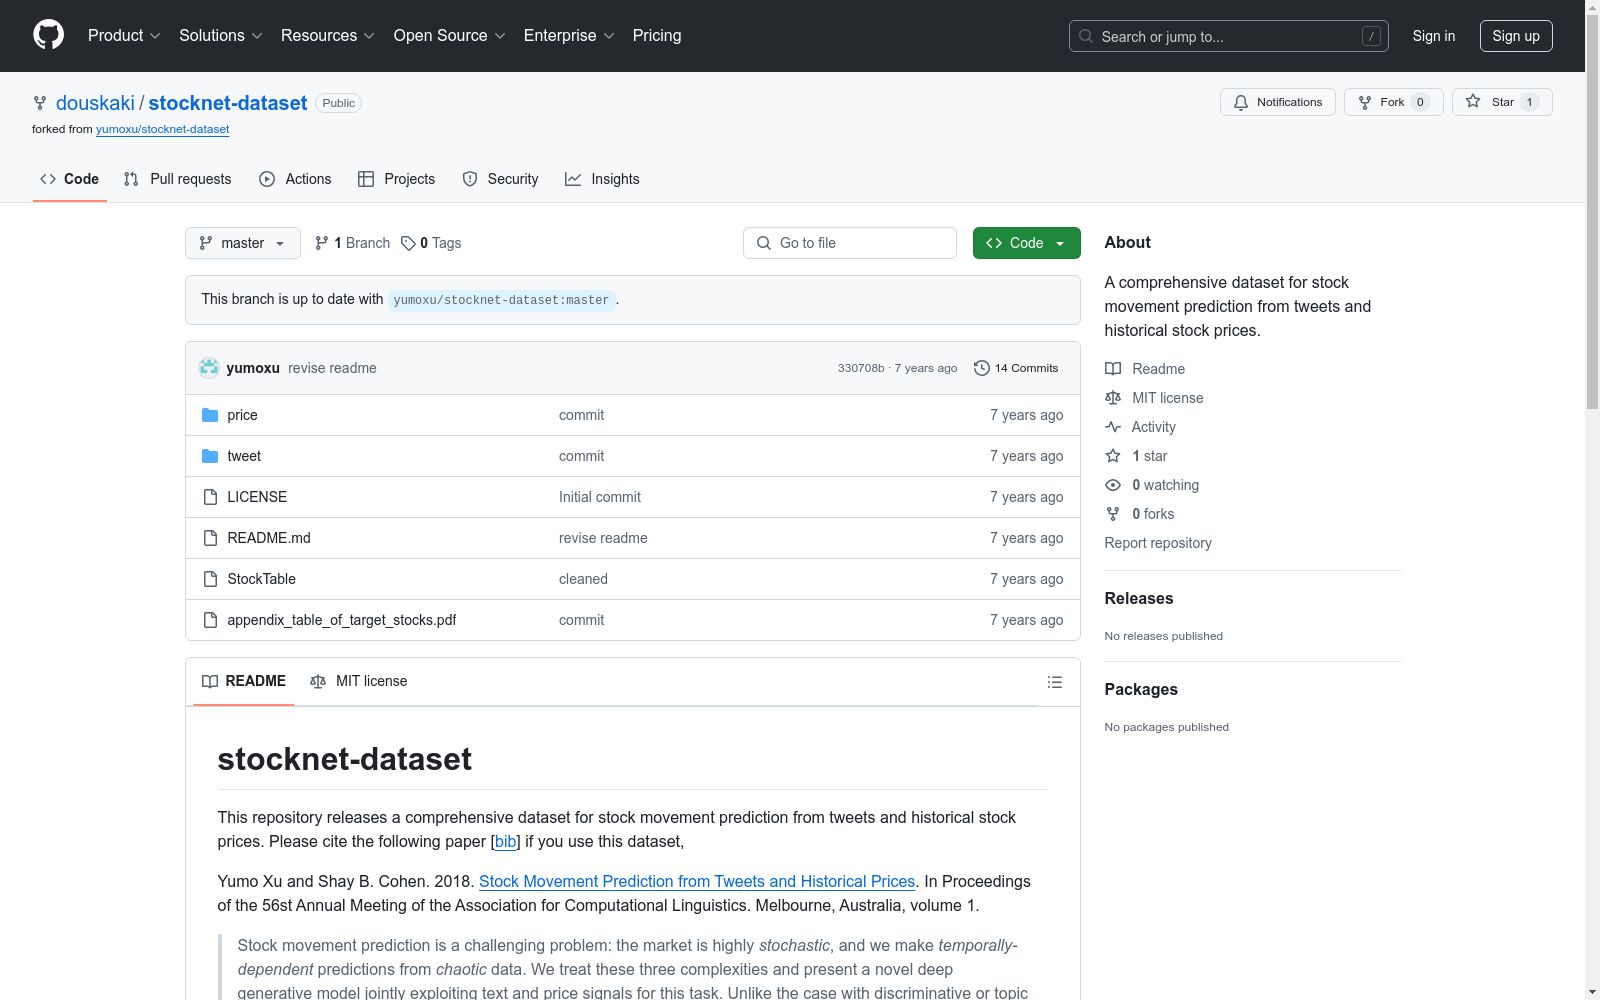Select the Code tab

69,179
